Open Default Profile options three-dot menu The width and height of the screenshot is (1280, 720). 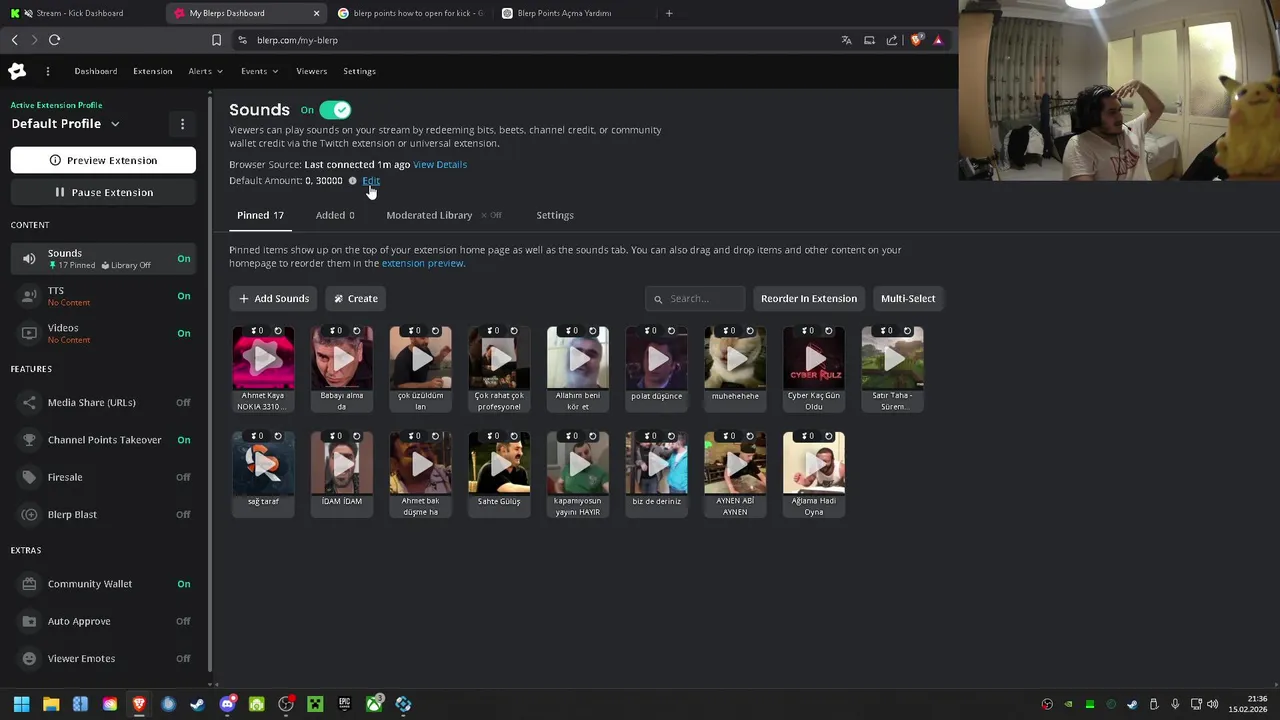click(182, 124)
